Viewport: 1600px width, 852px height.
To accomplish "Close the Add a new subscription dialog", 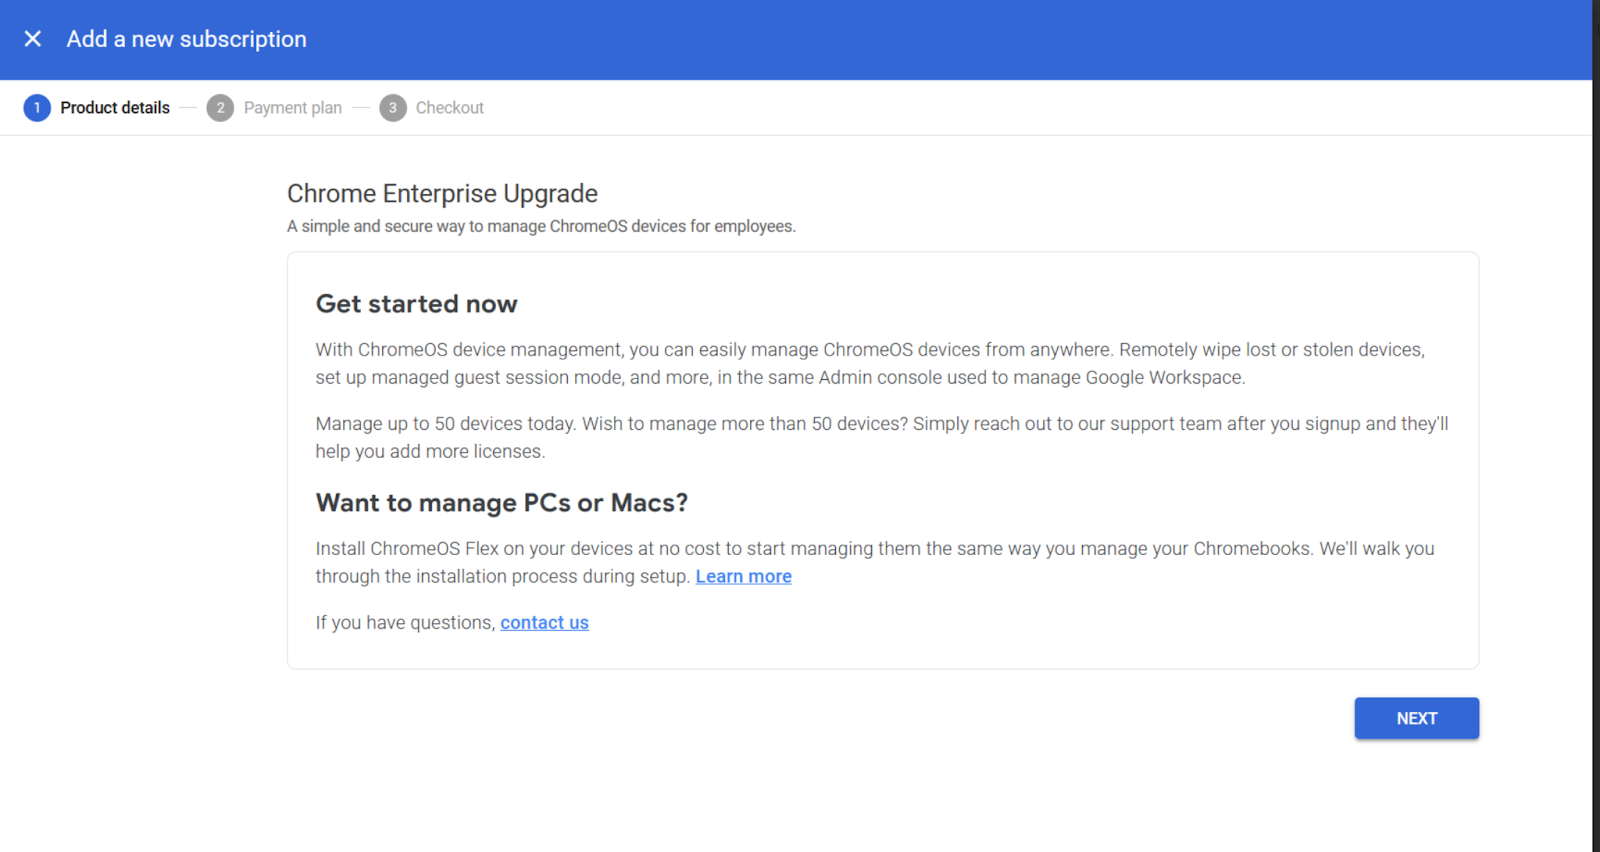I will click(33, 39).
